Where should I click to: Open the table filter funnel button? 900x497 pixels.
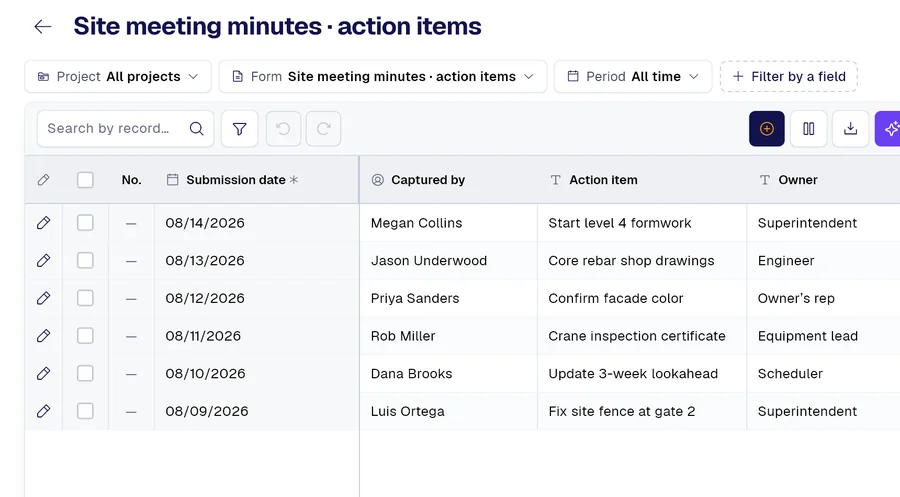click(239, 129)
